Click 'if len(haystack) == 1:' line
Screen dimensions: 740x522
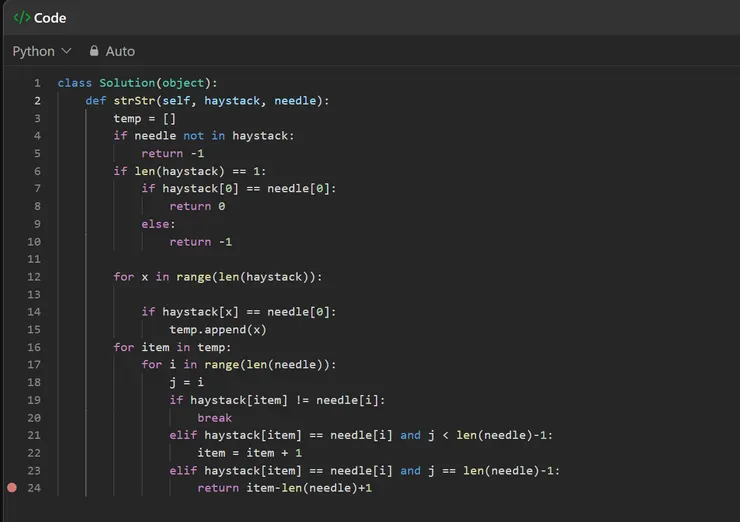(190, 171)
